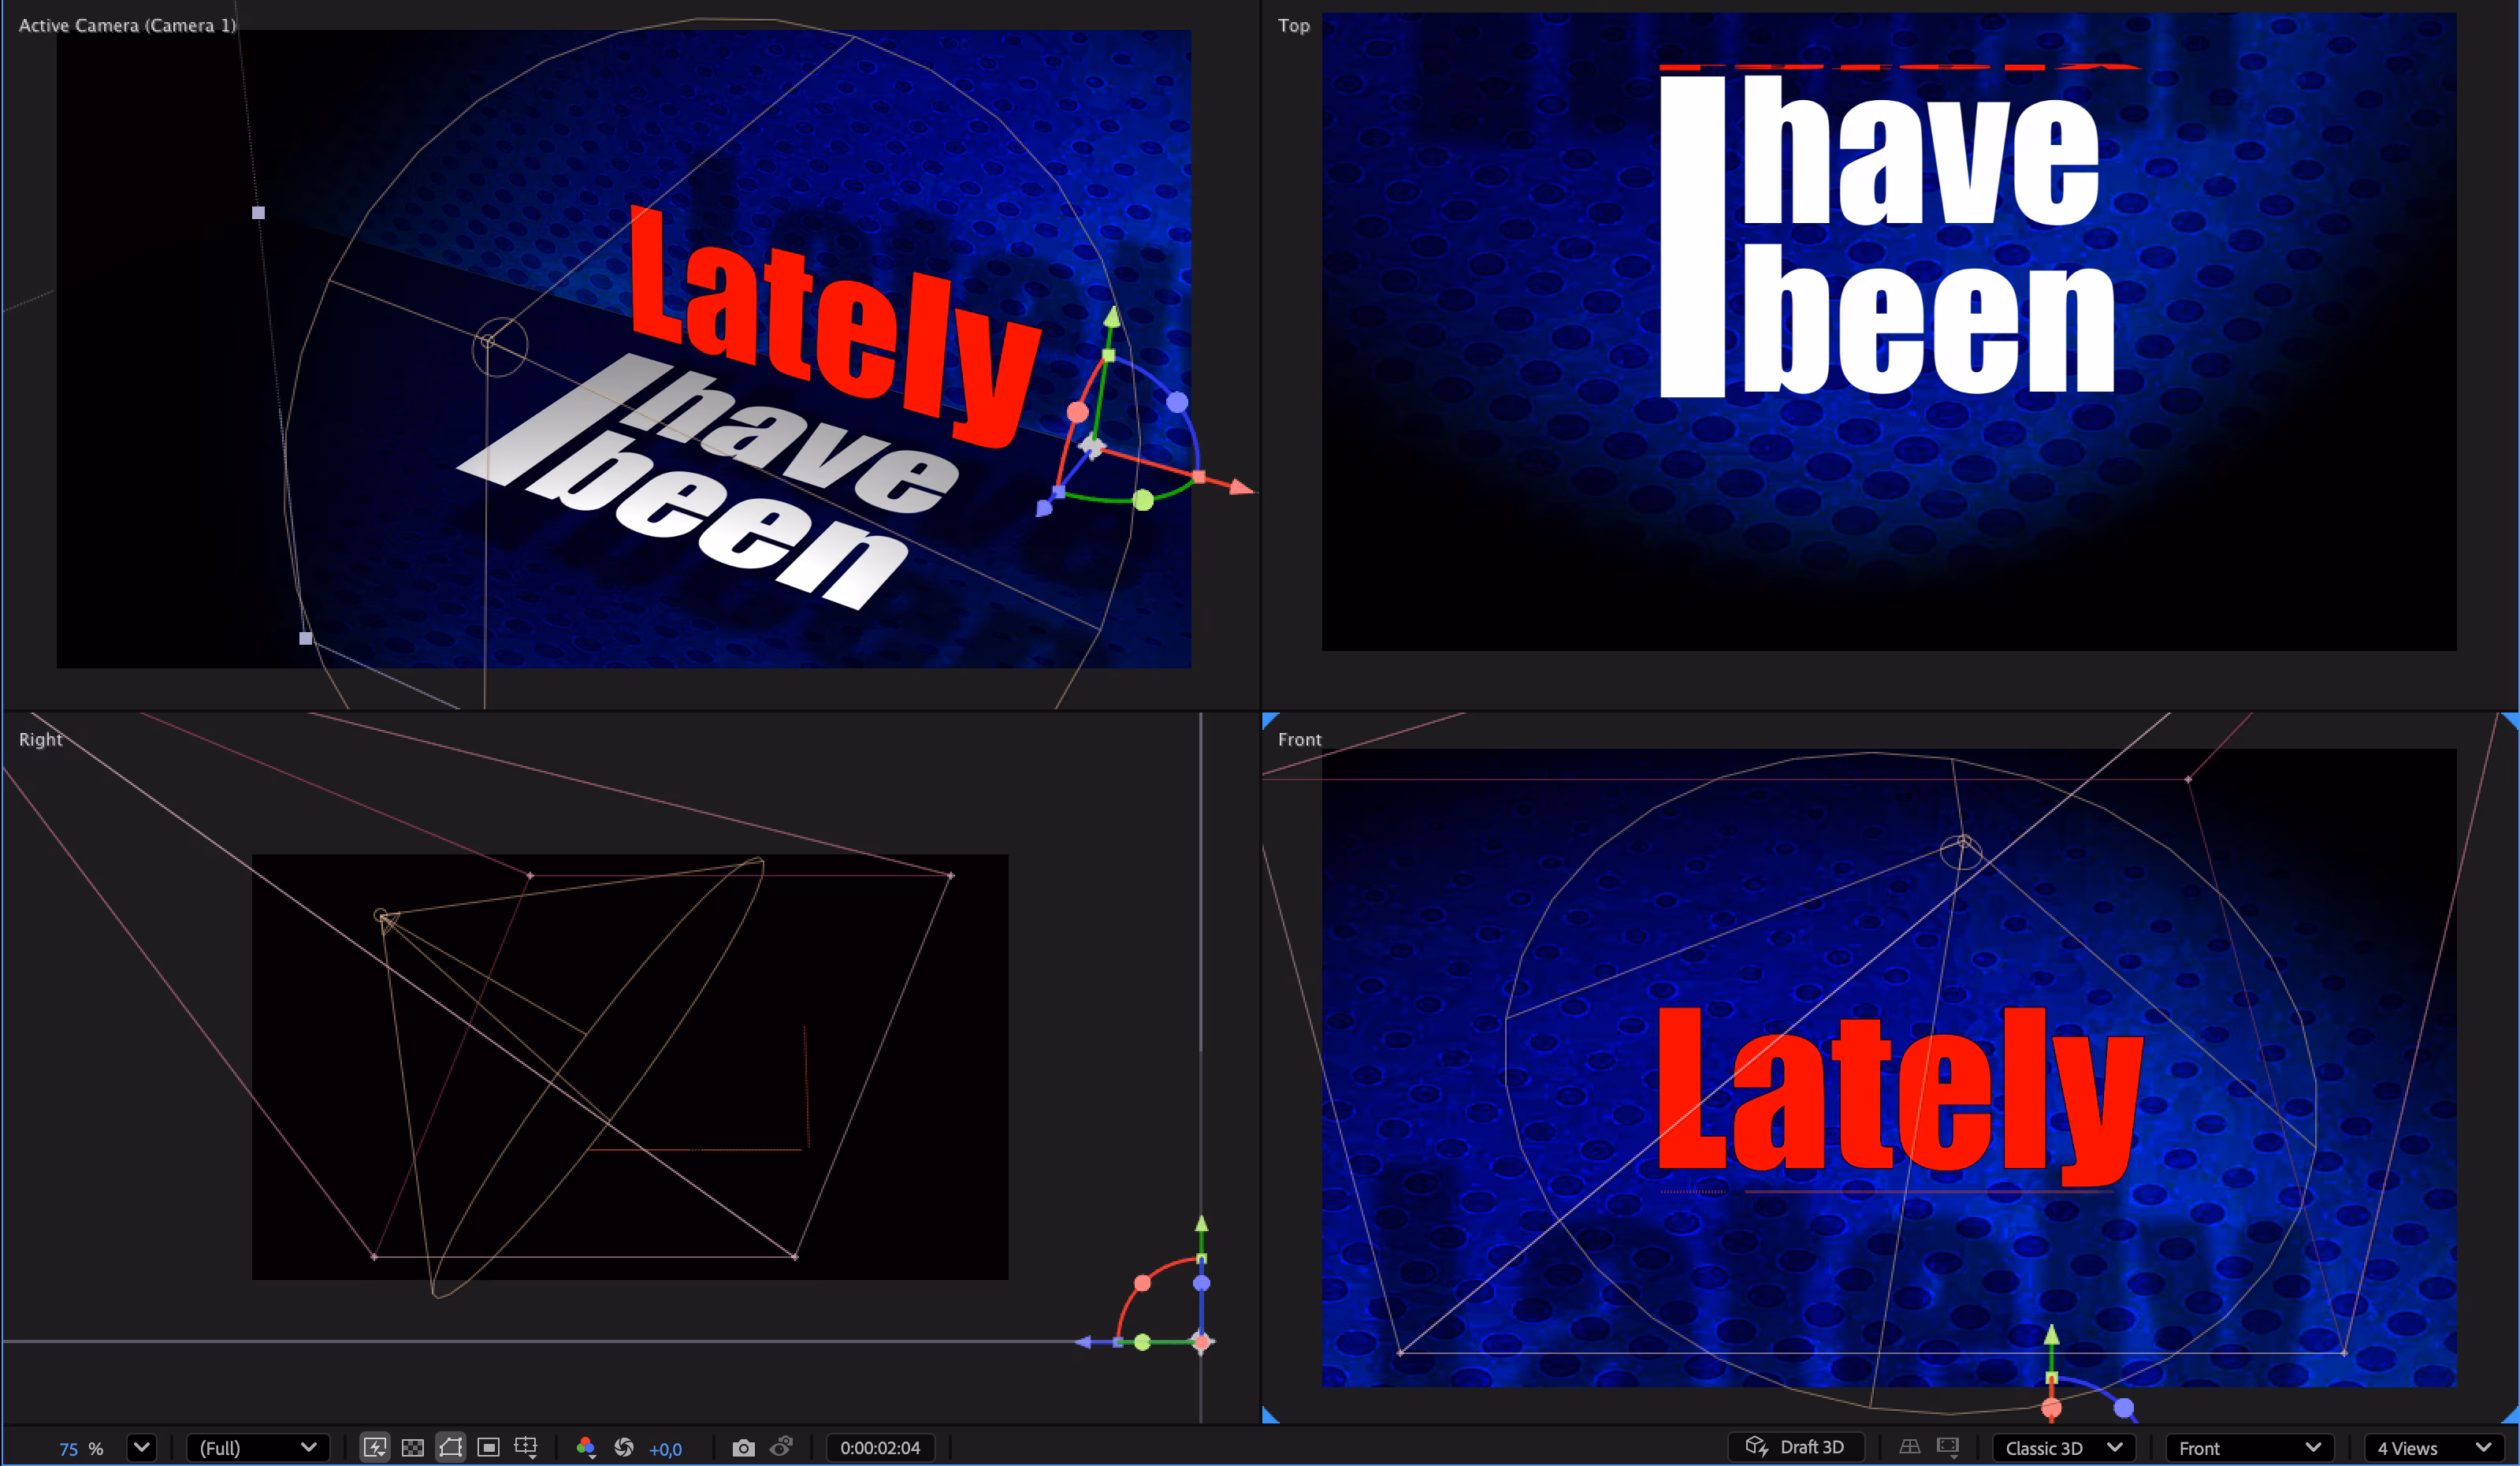
Task: Open the Front view selector dropdown
Action: point(2250,1447)
